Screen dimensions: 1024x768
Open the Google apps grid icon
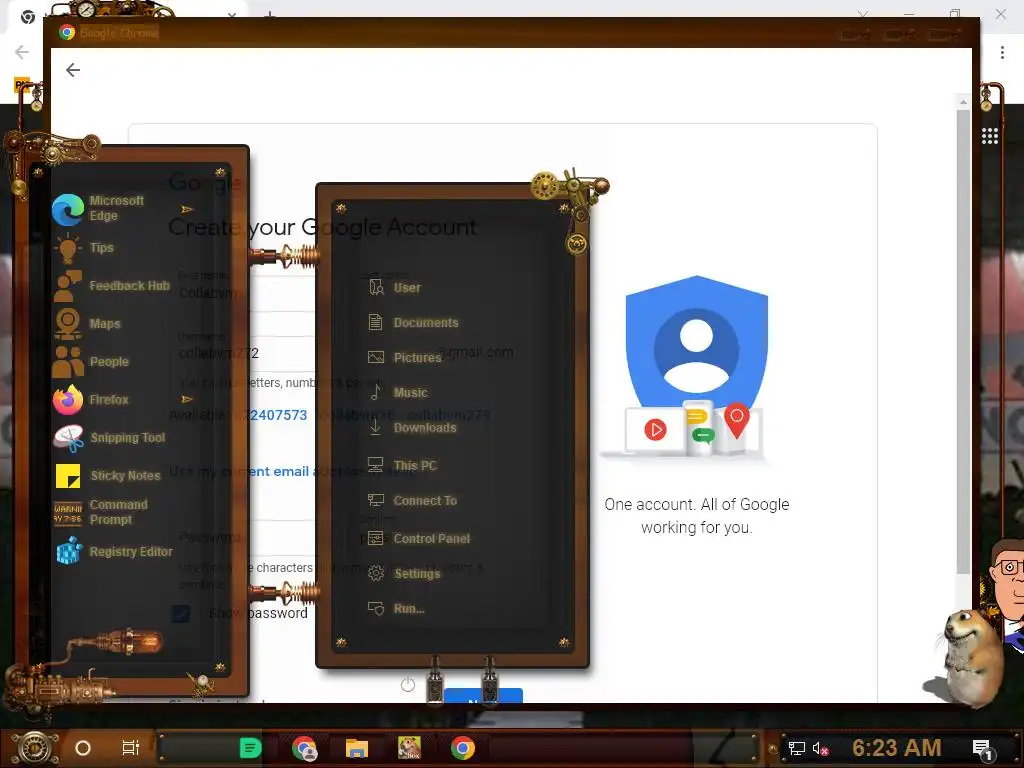click(990, 136)
